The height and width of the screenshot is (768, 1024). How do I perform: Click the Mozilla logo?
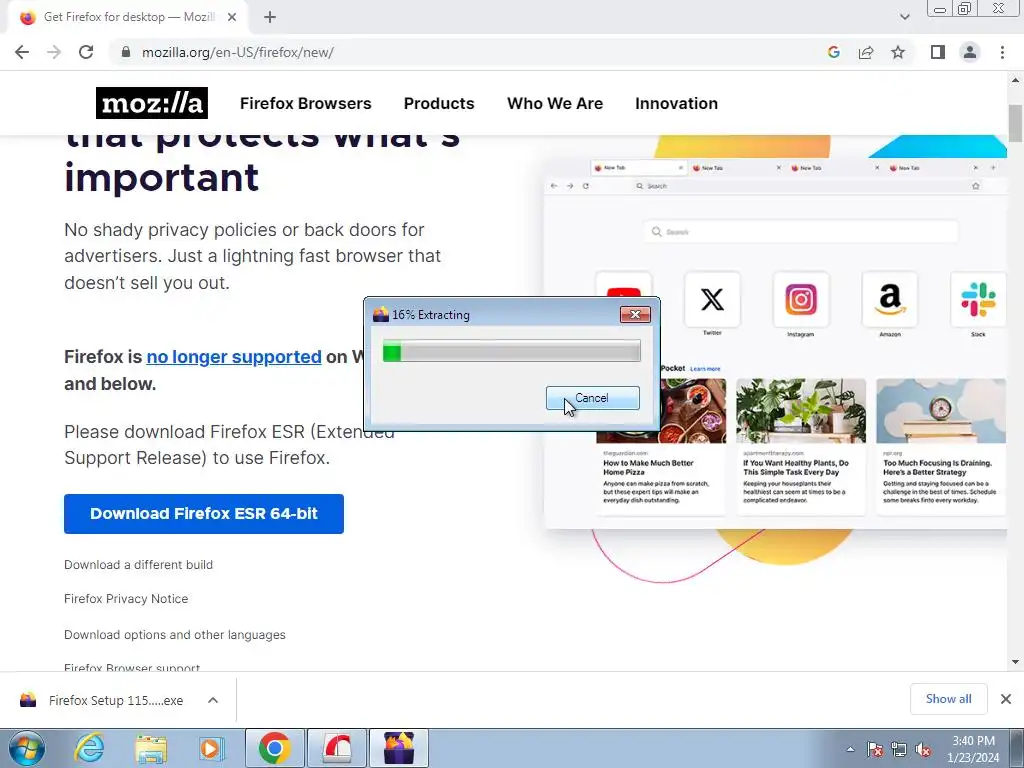[152, 103]
